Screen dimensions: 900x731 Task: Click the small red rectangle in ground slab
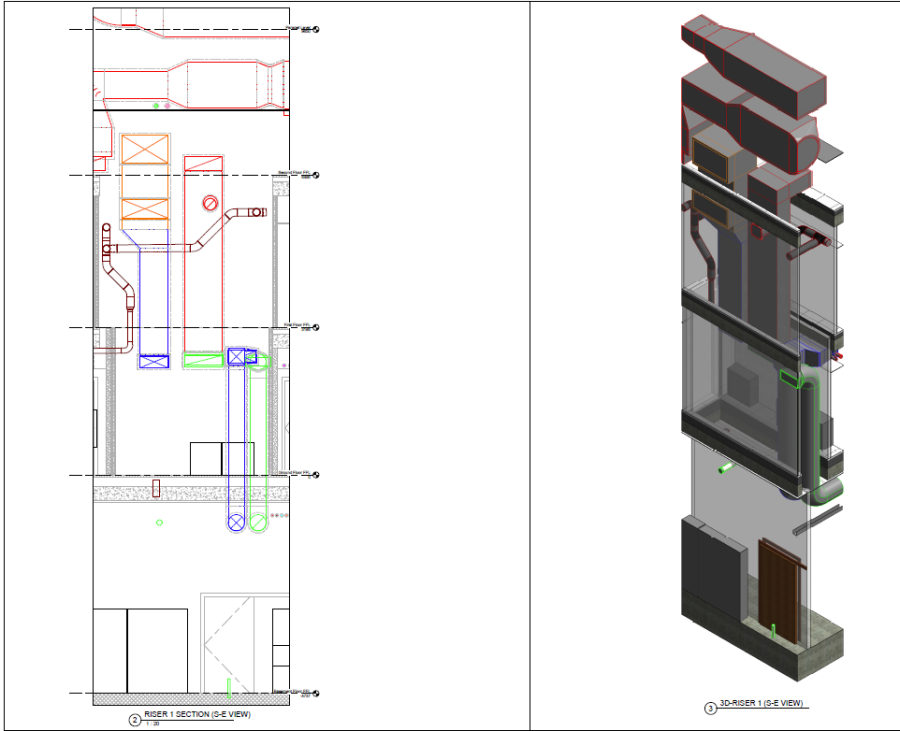point(156,488)
